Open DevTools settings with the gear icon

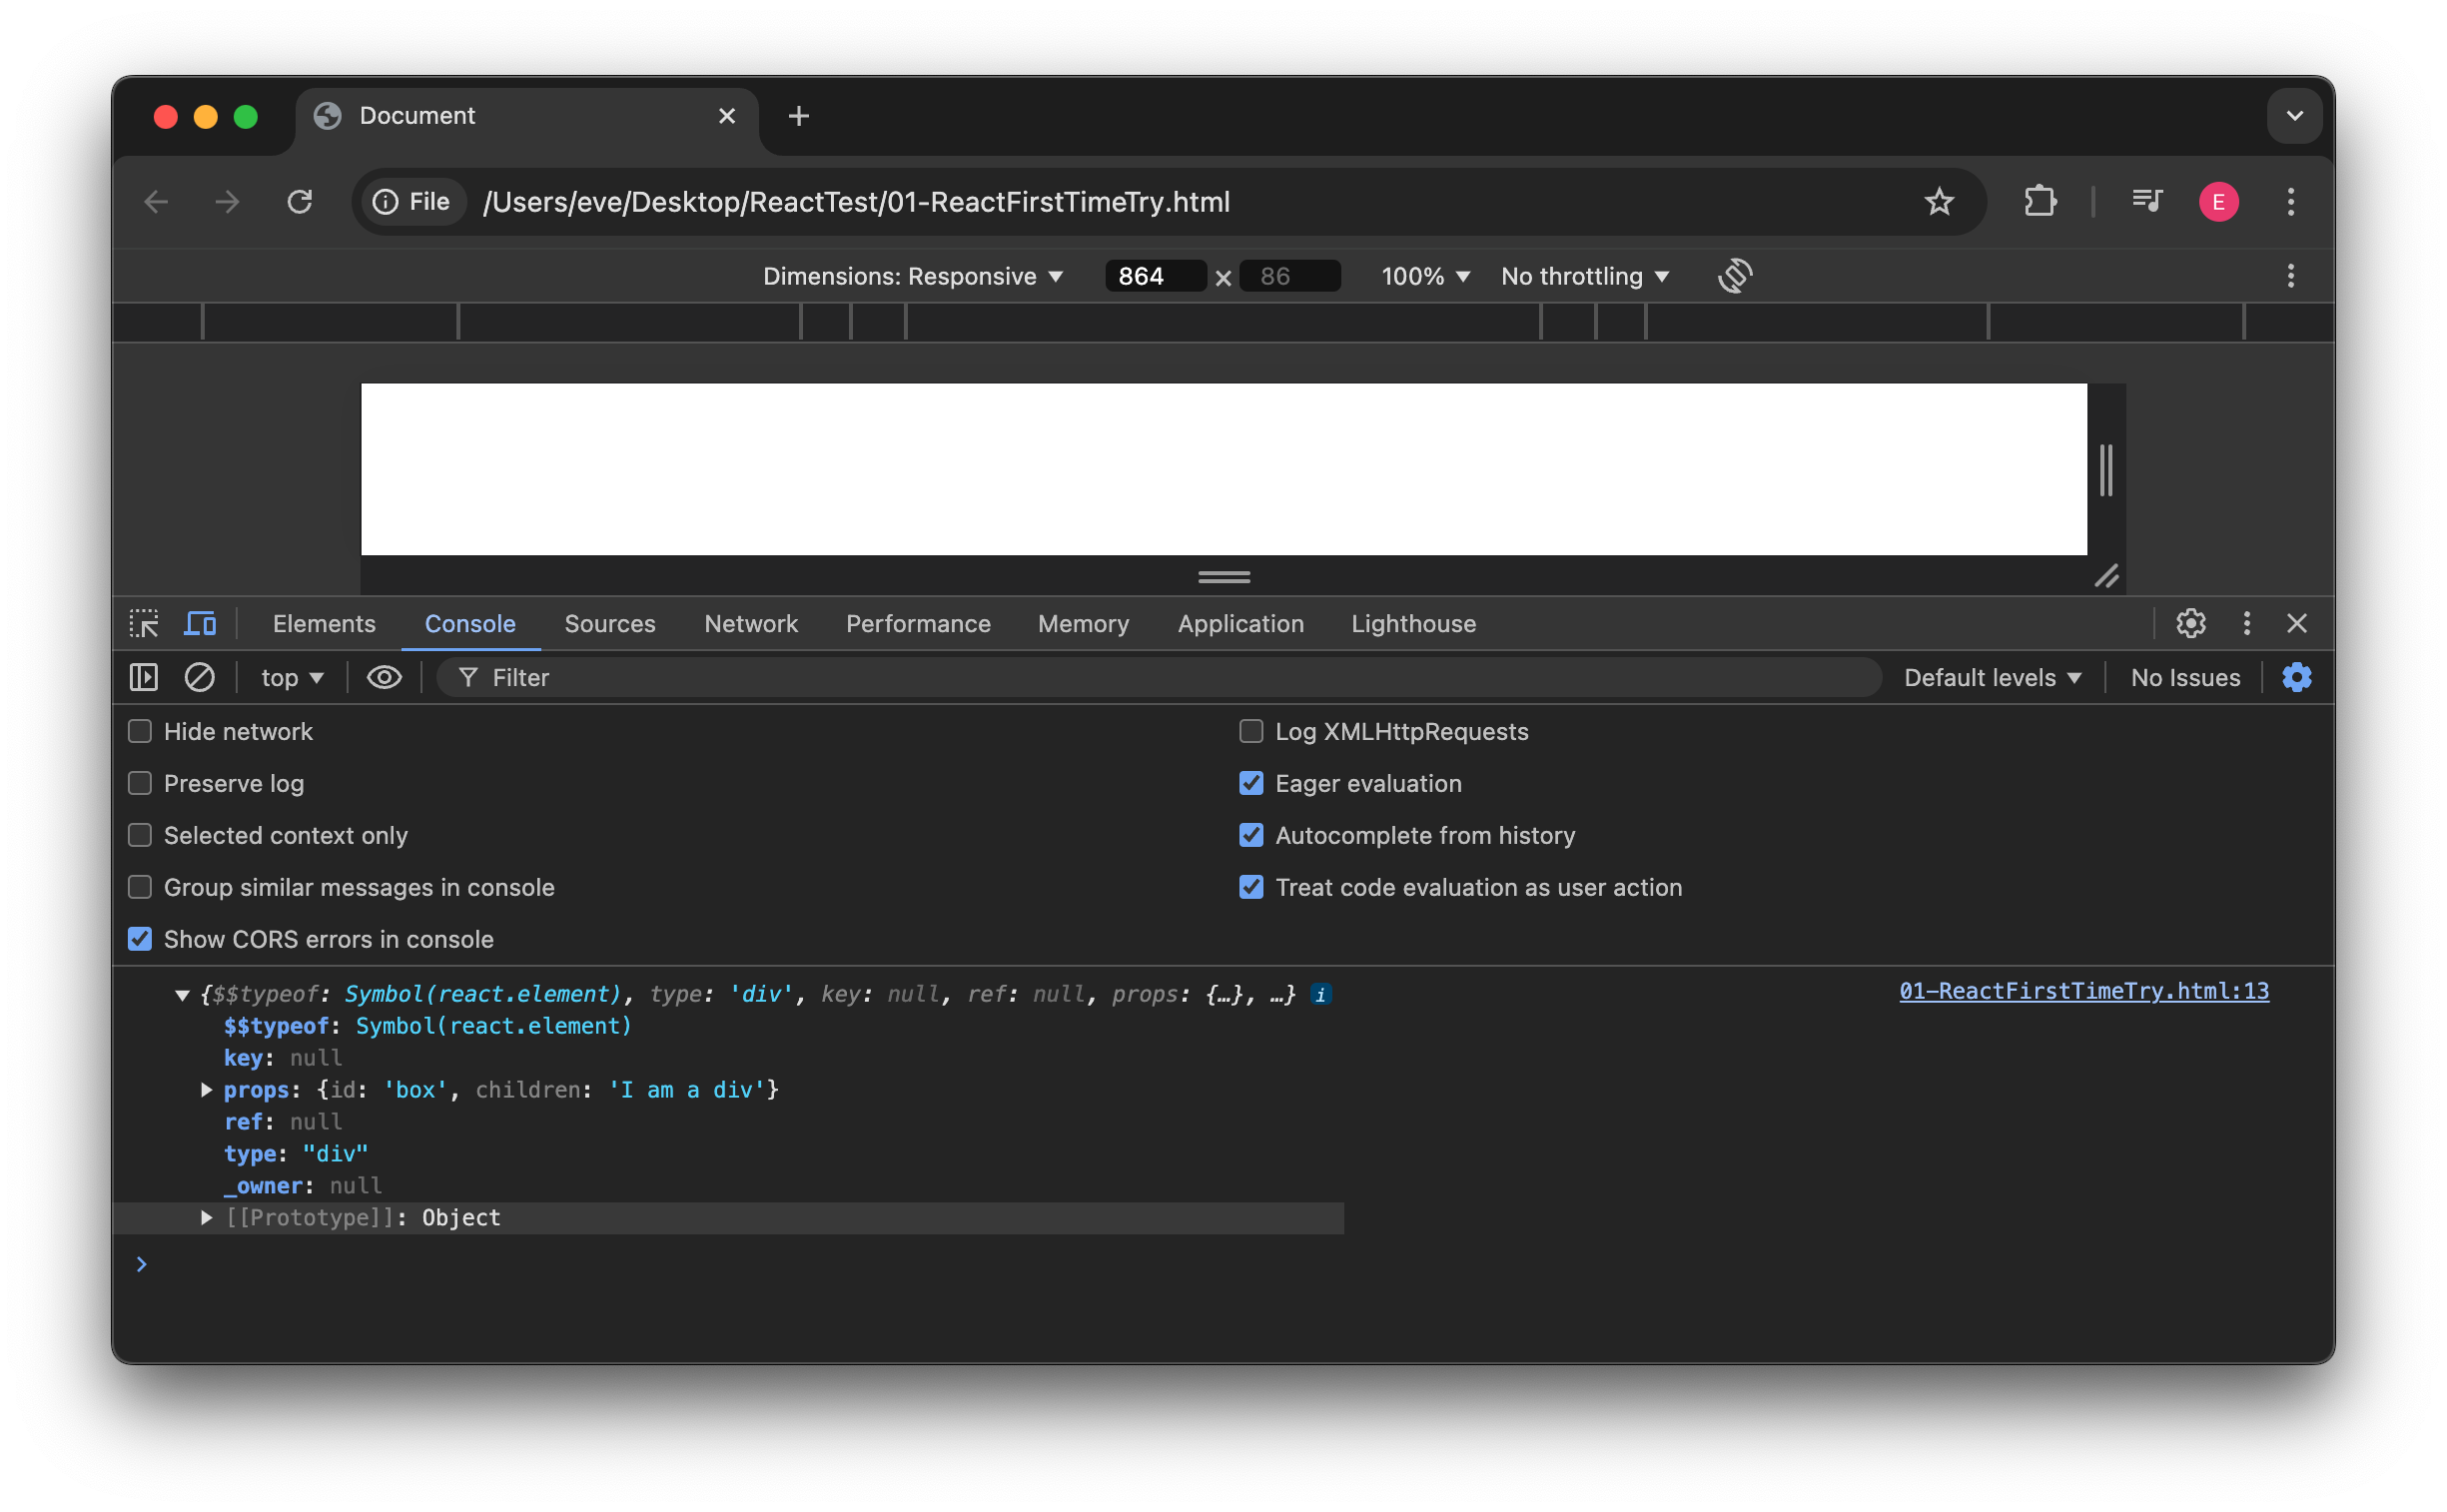click(2191, 623)
